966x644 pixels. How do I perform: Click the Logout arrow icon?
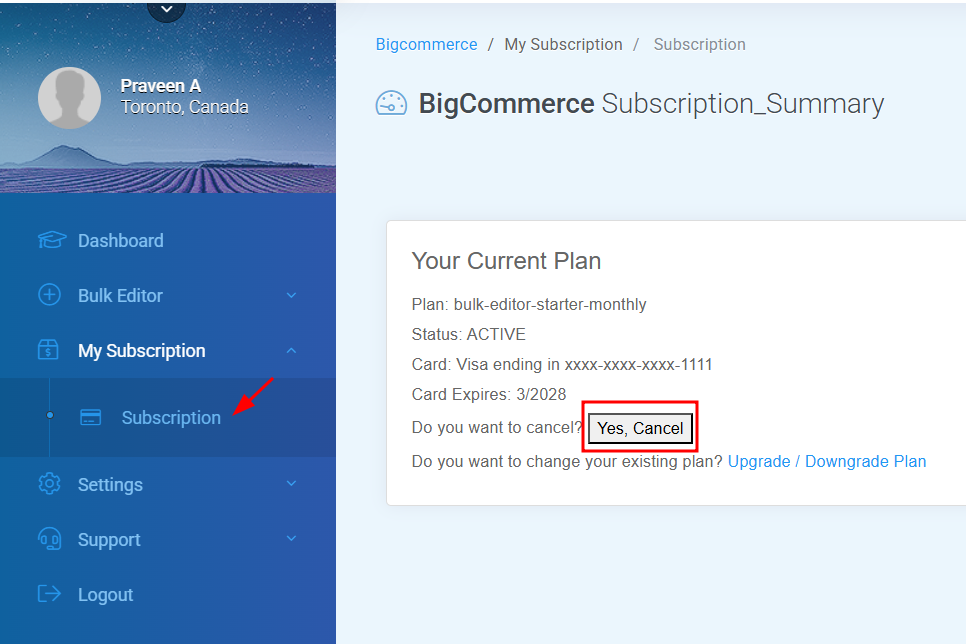[x=49, y=594]
